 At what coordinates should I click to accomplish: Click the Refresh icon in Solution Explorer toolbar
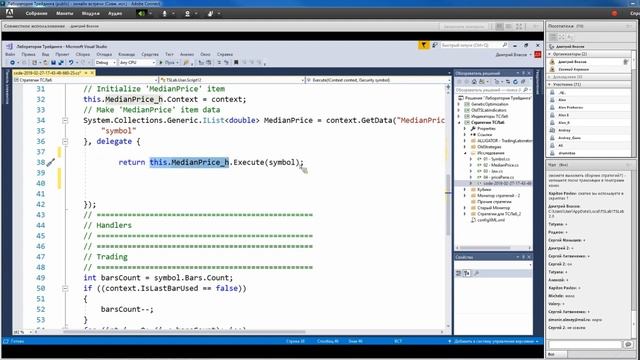click(515, 82)
